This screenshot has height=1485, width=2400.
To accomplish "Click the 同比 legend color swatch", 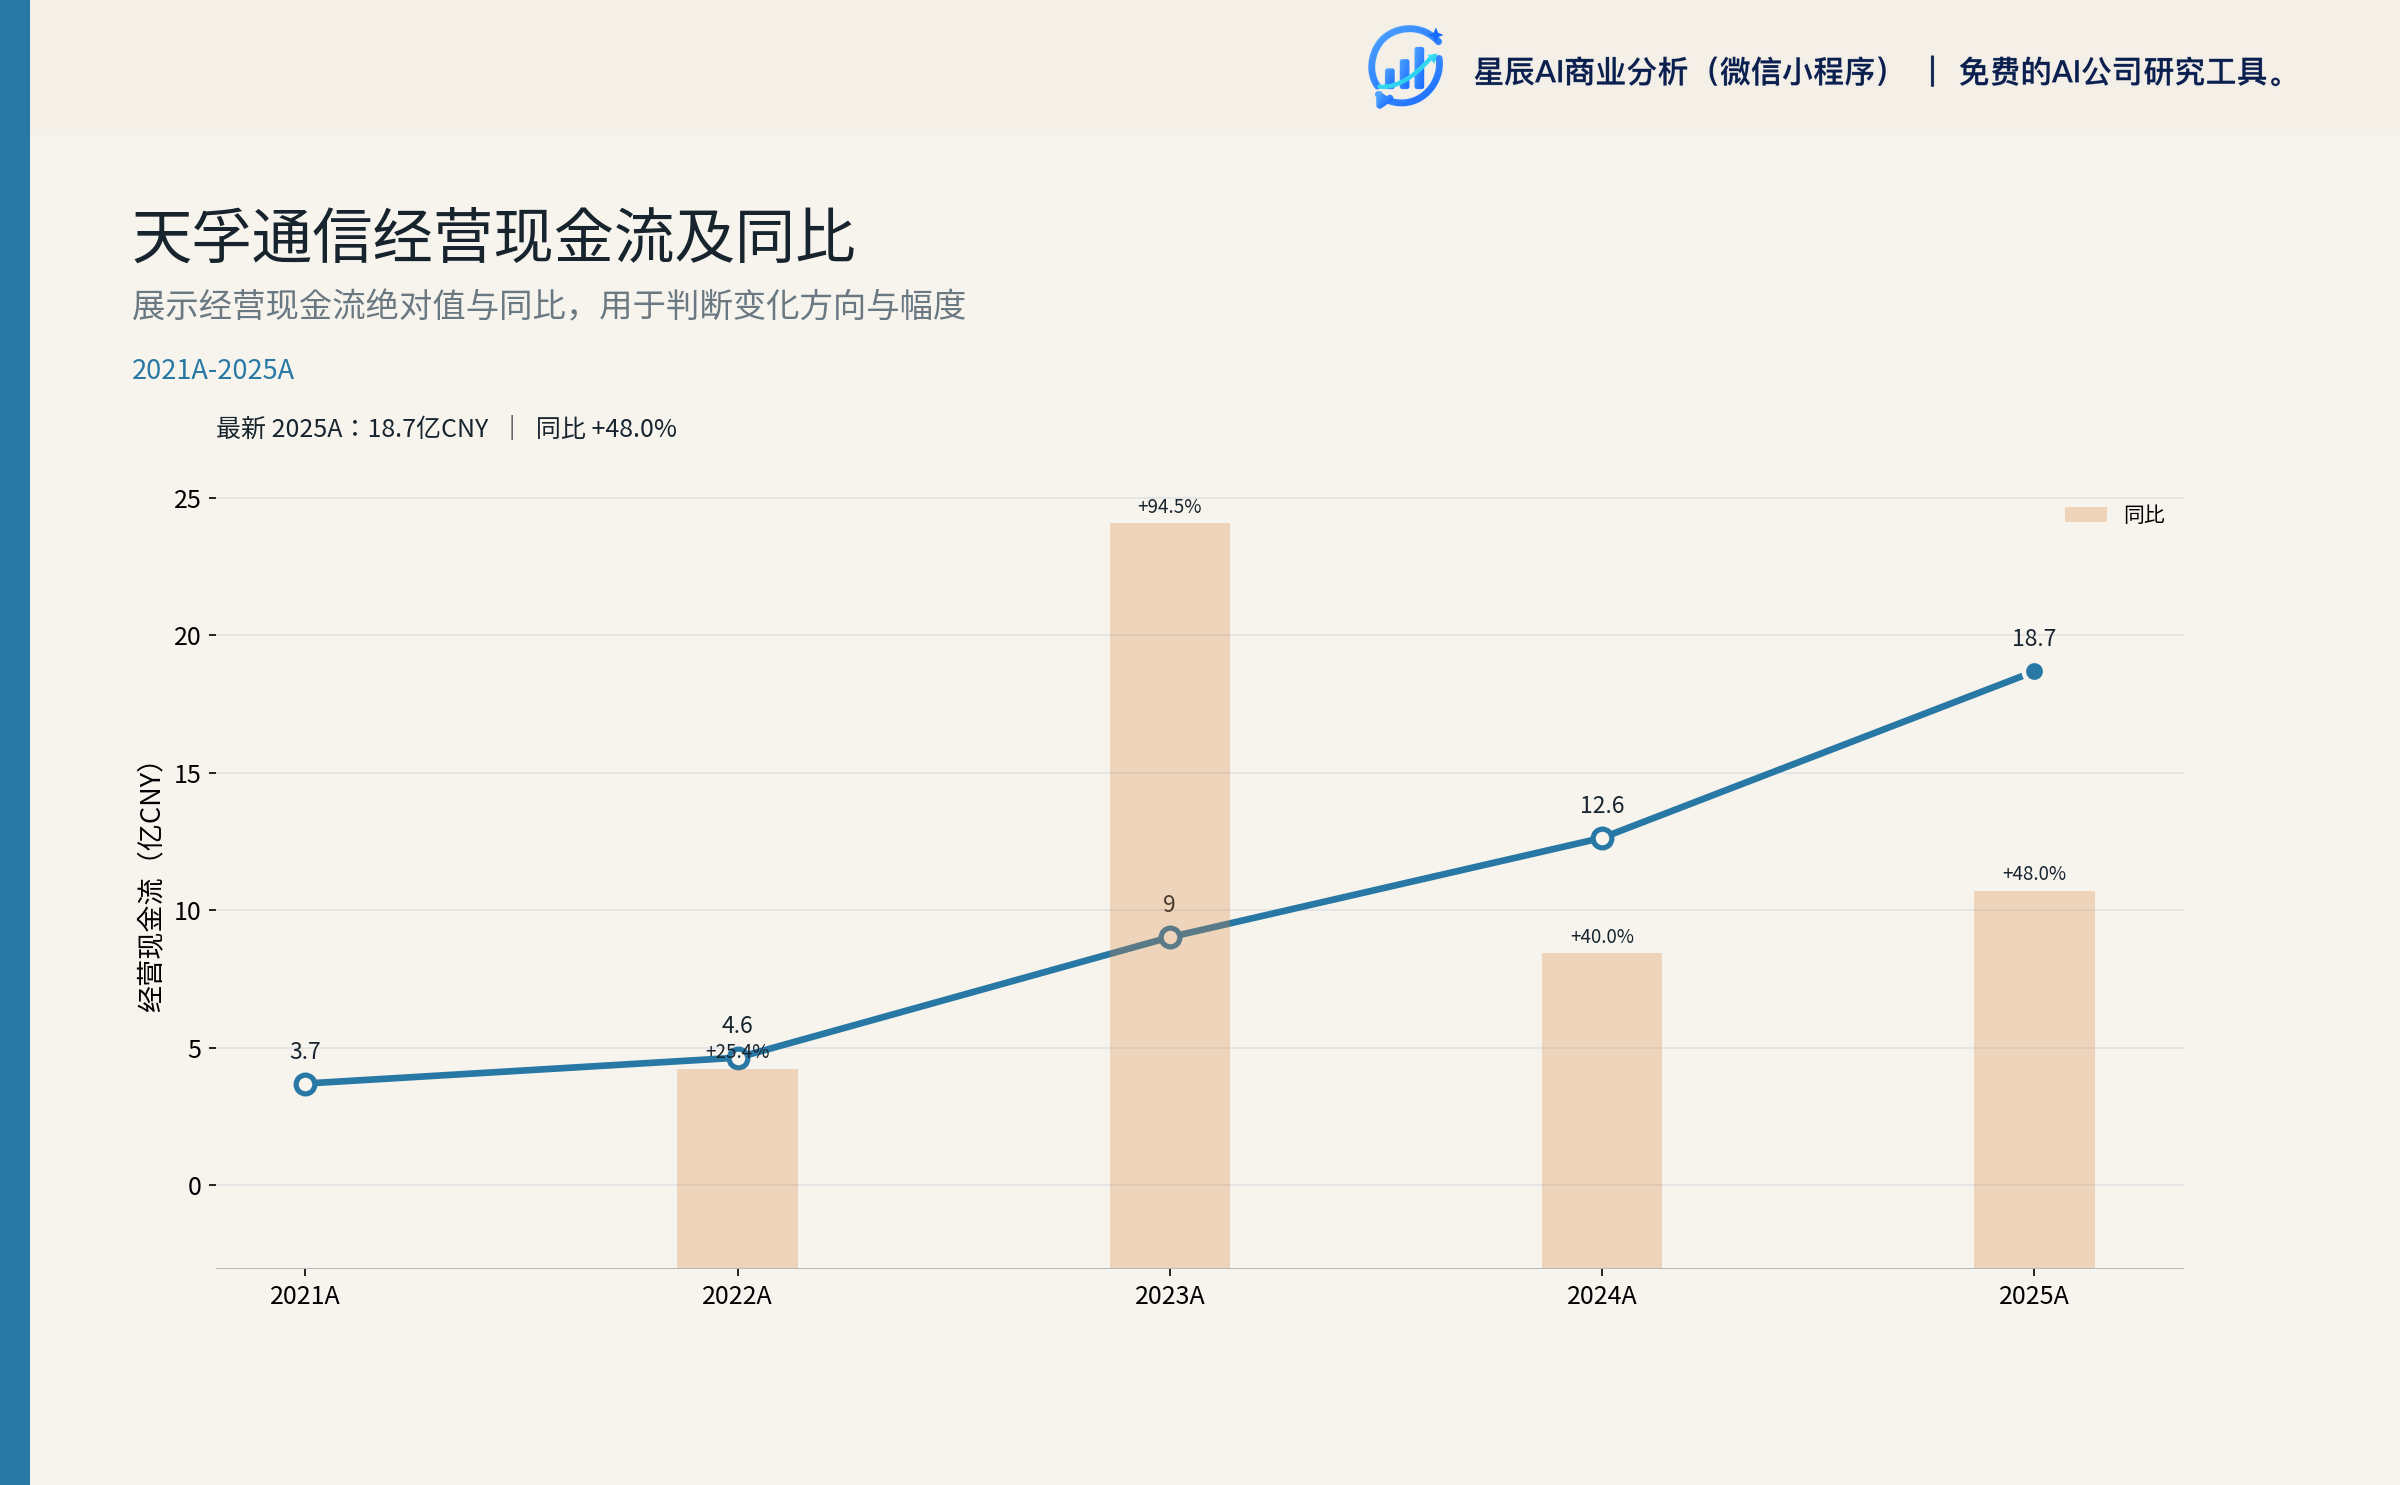I will (x=2086, y=514).
